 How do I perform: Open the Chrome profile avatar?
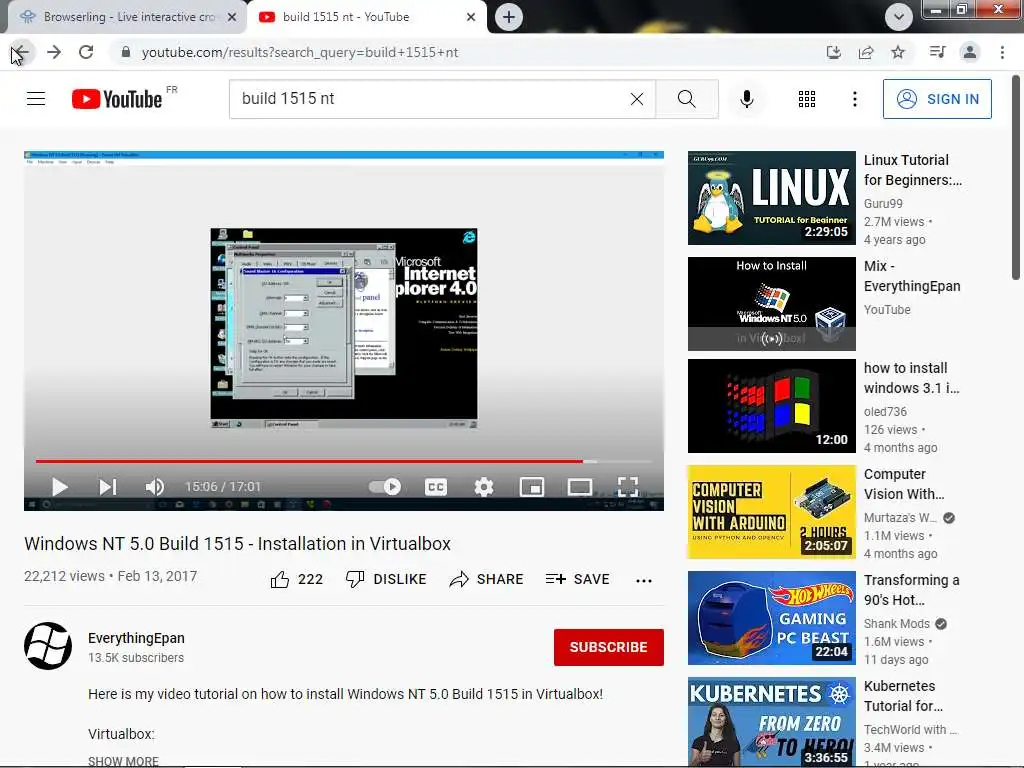[x=970, y=52]
